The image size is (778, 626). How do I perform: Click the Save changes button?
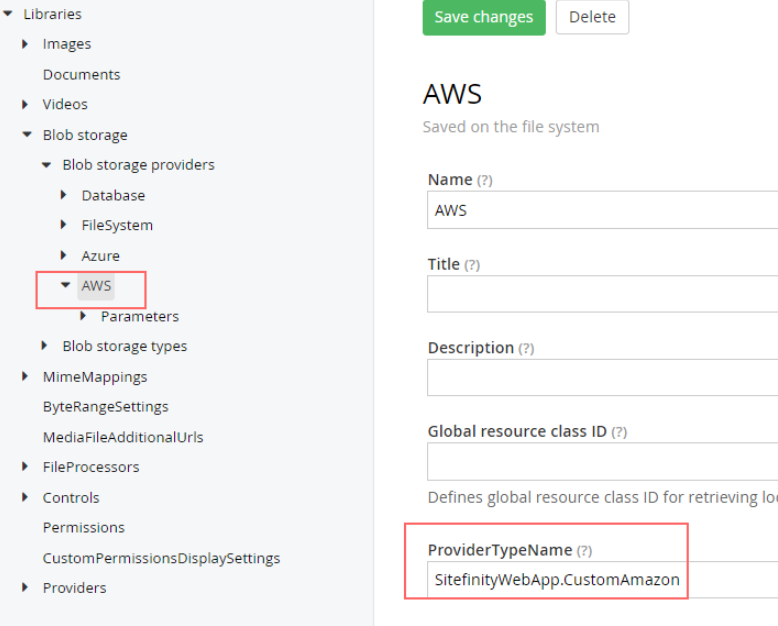pos(484,18)
